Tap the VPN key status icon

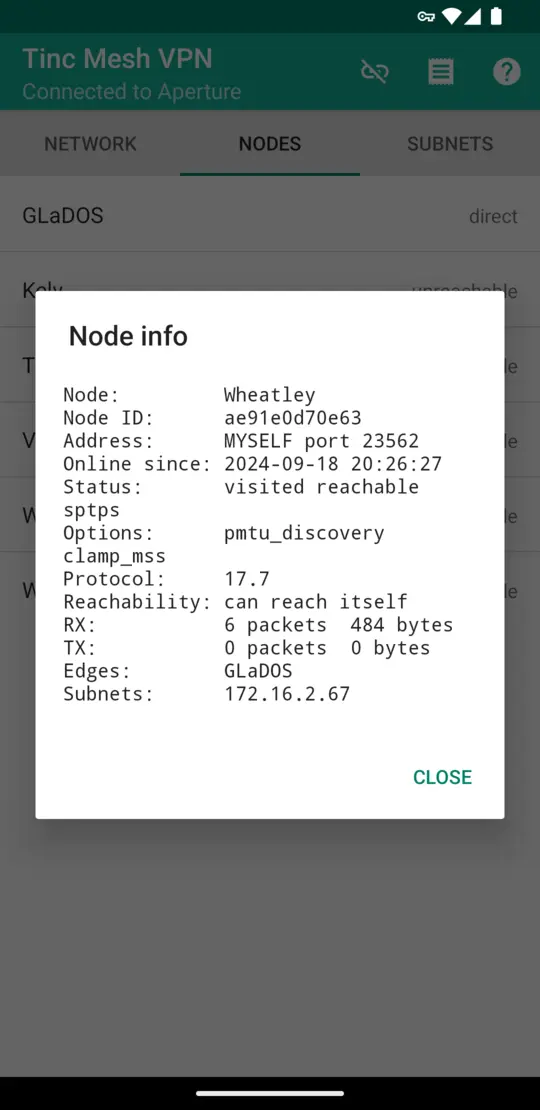[x=426, y=16]
